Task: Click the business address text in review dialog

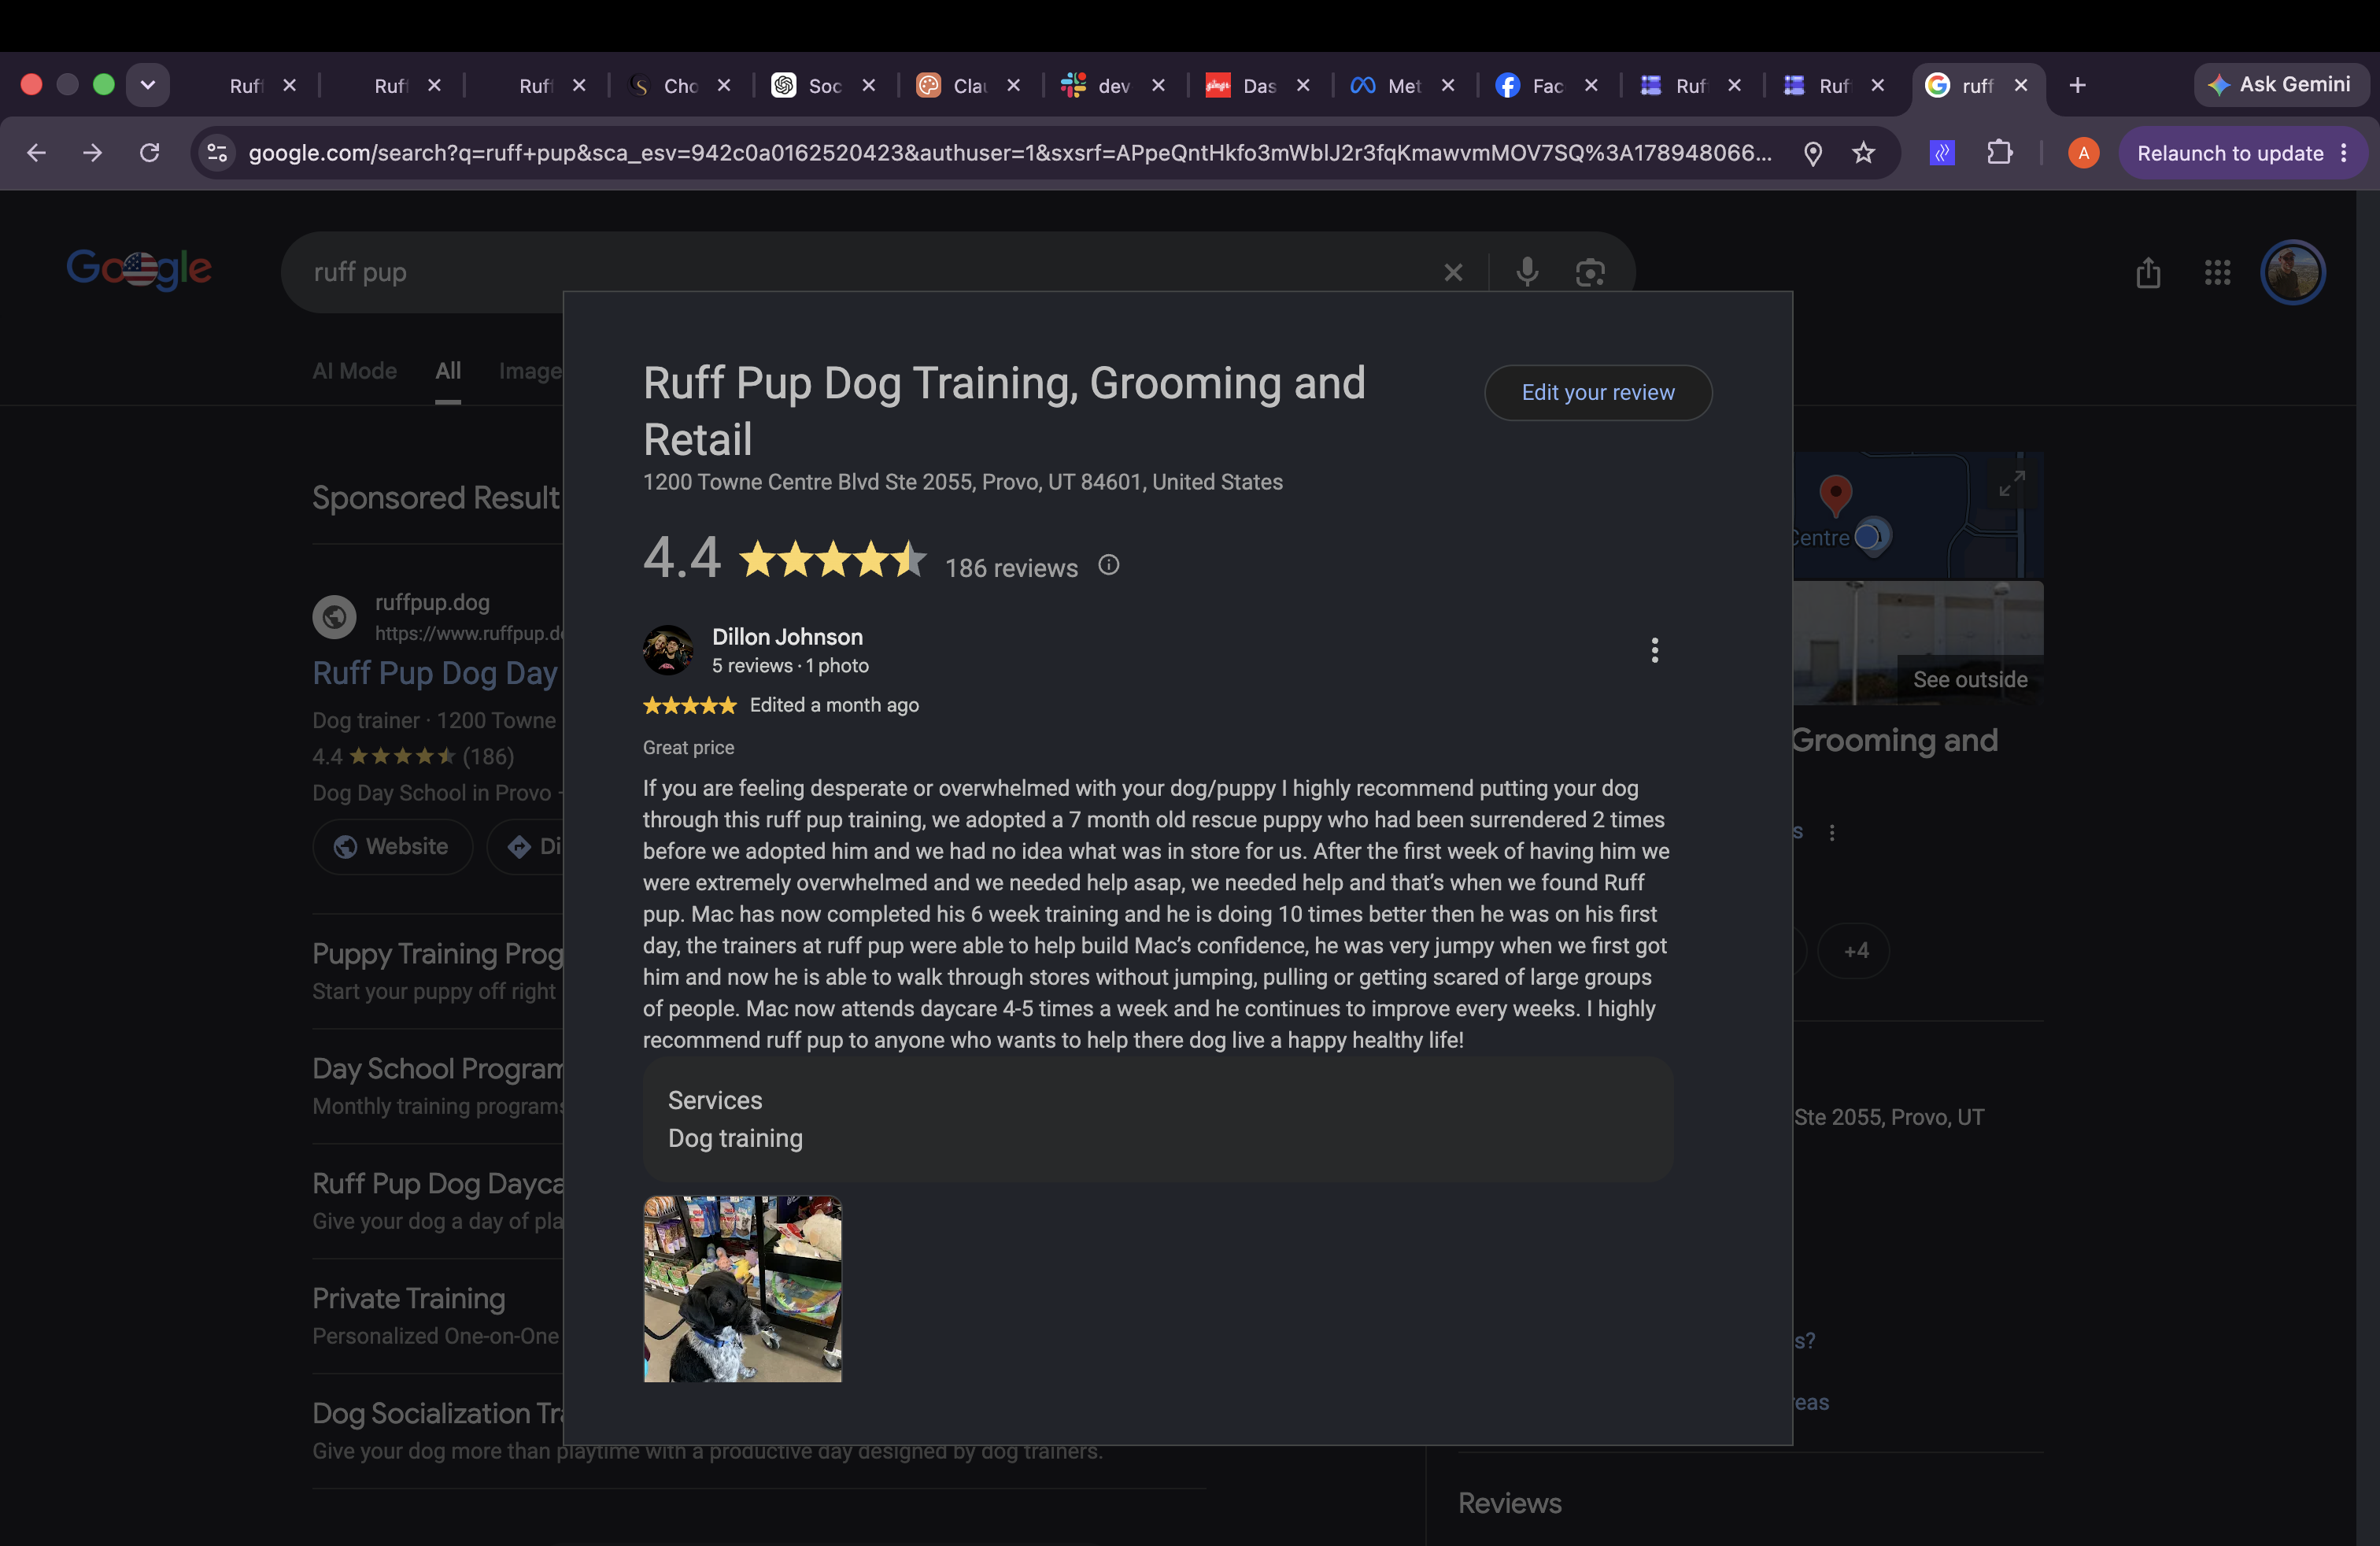Action: pos(962,482)
